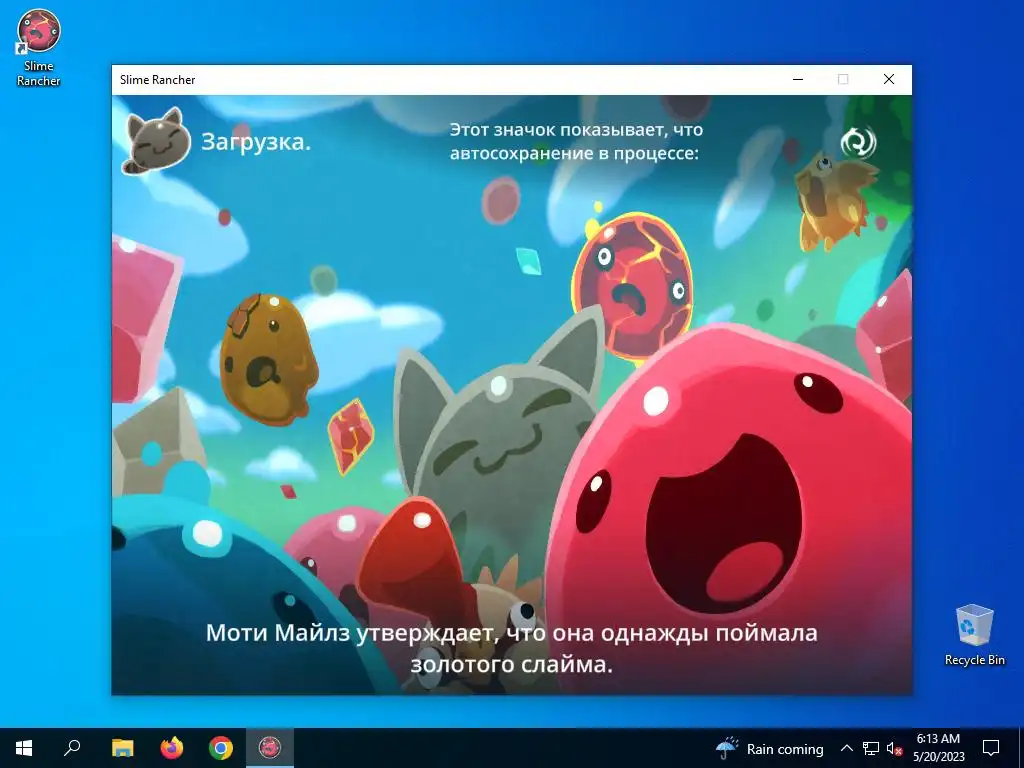Image resolution: width=1024 pixels, height=768 pixels.
Task: Open taskbar search magnifier
Action: point(72,748)
